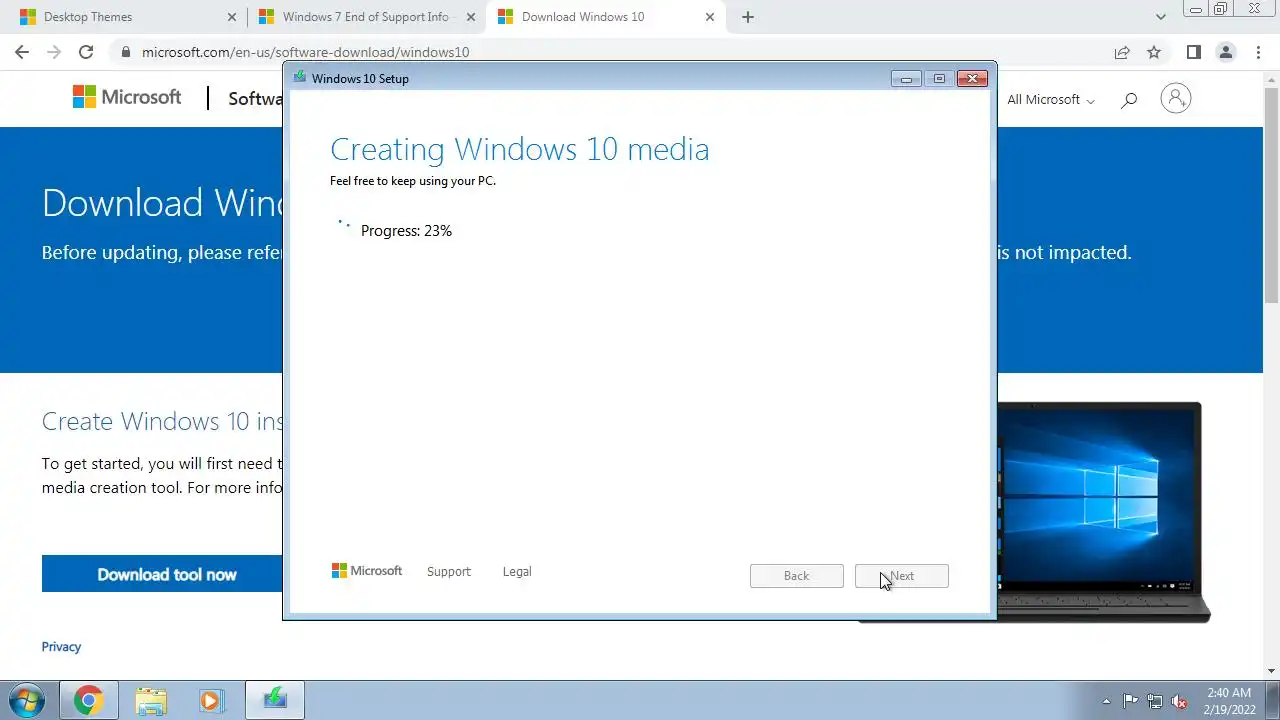The image size is (1280, 720).
Task: Reload the Download Windows 10 page
Action: click(86, 52)
